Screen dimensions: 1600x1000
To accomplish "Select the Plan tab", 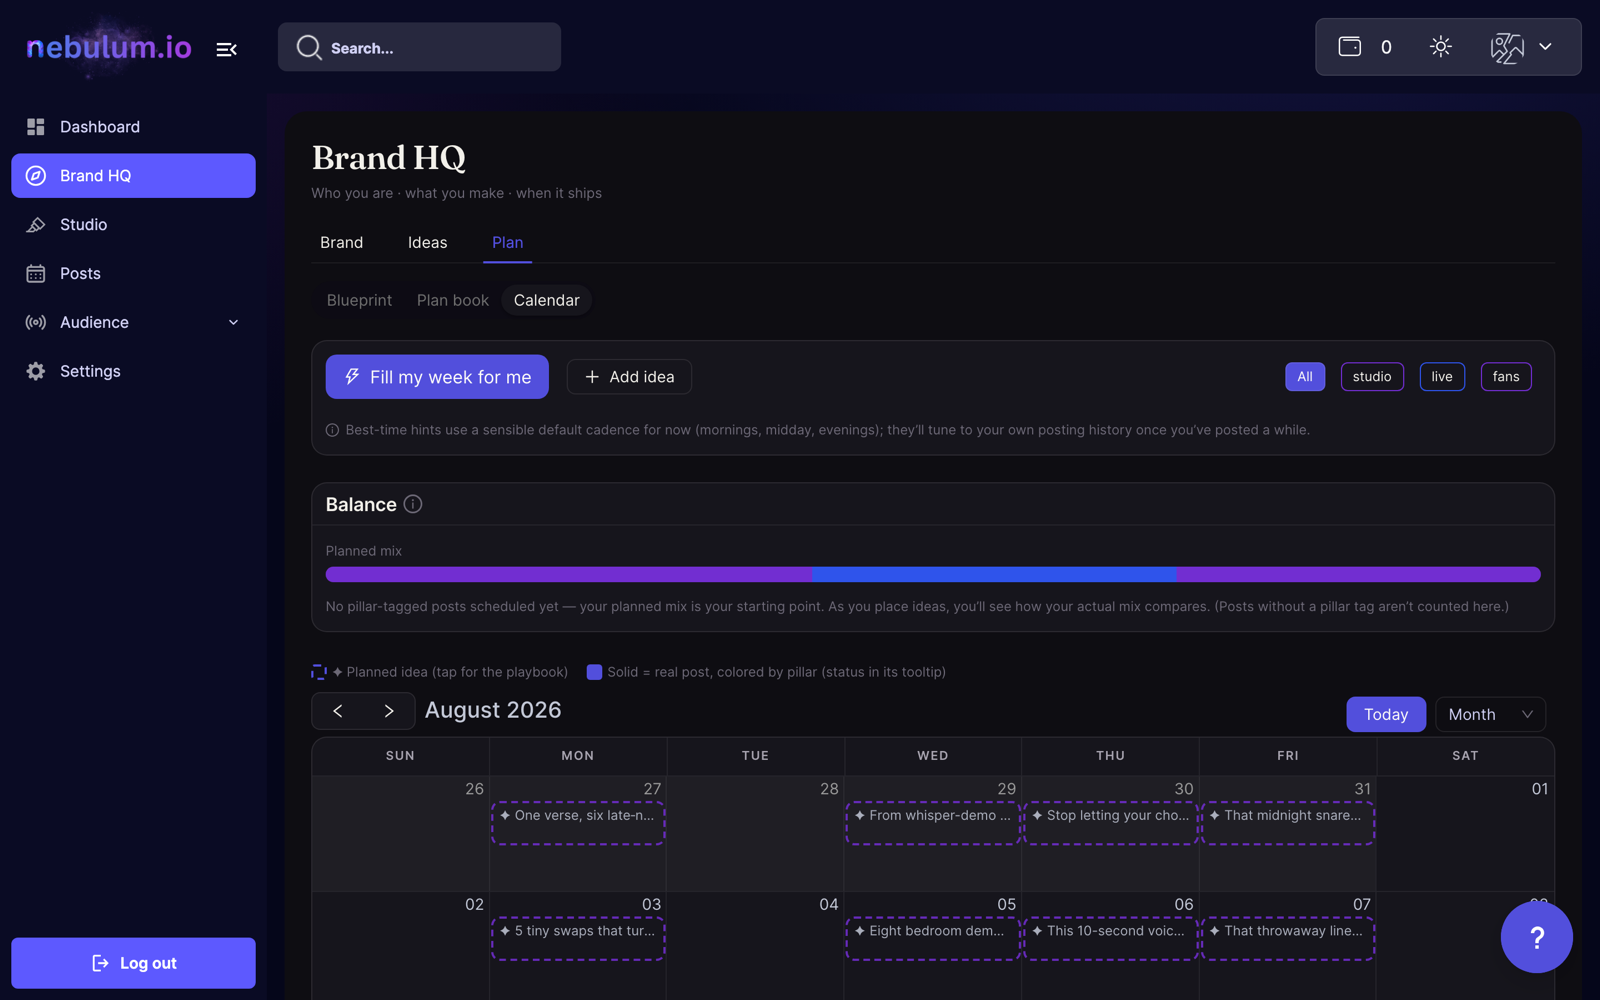I will 507,243.
